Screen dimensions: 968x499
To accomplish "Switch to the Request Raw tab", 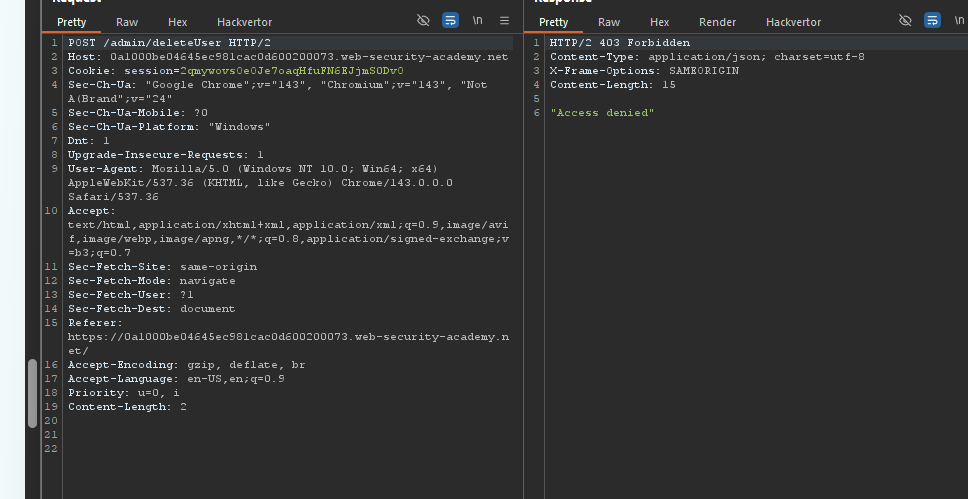I will tap(127, 22).
